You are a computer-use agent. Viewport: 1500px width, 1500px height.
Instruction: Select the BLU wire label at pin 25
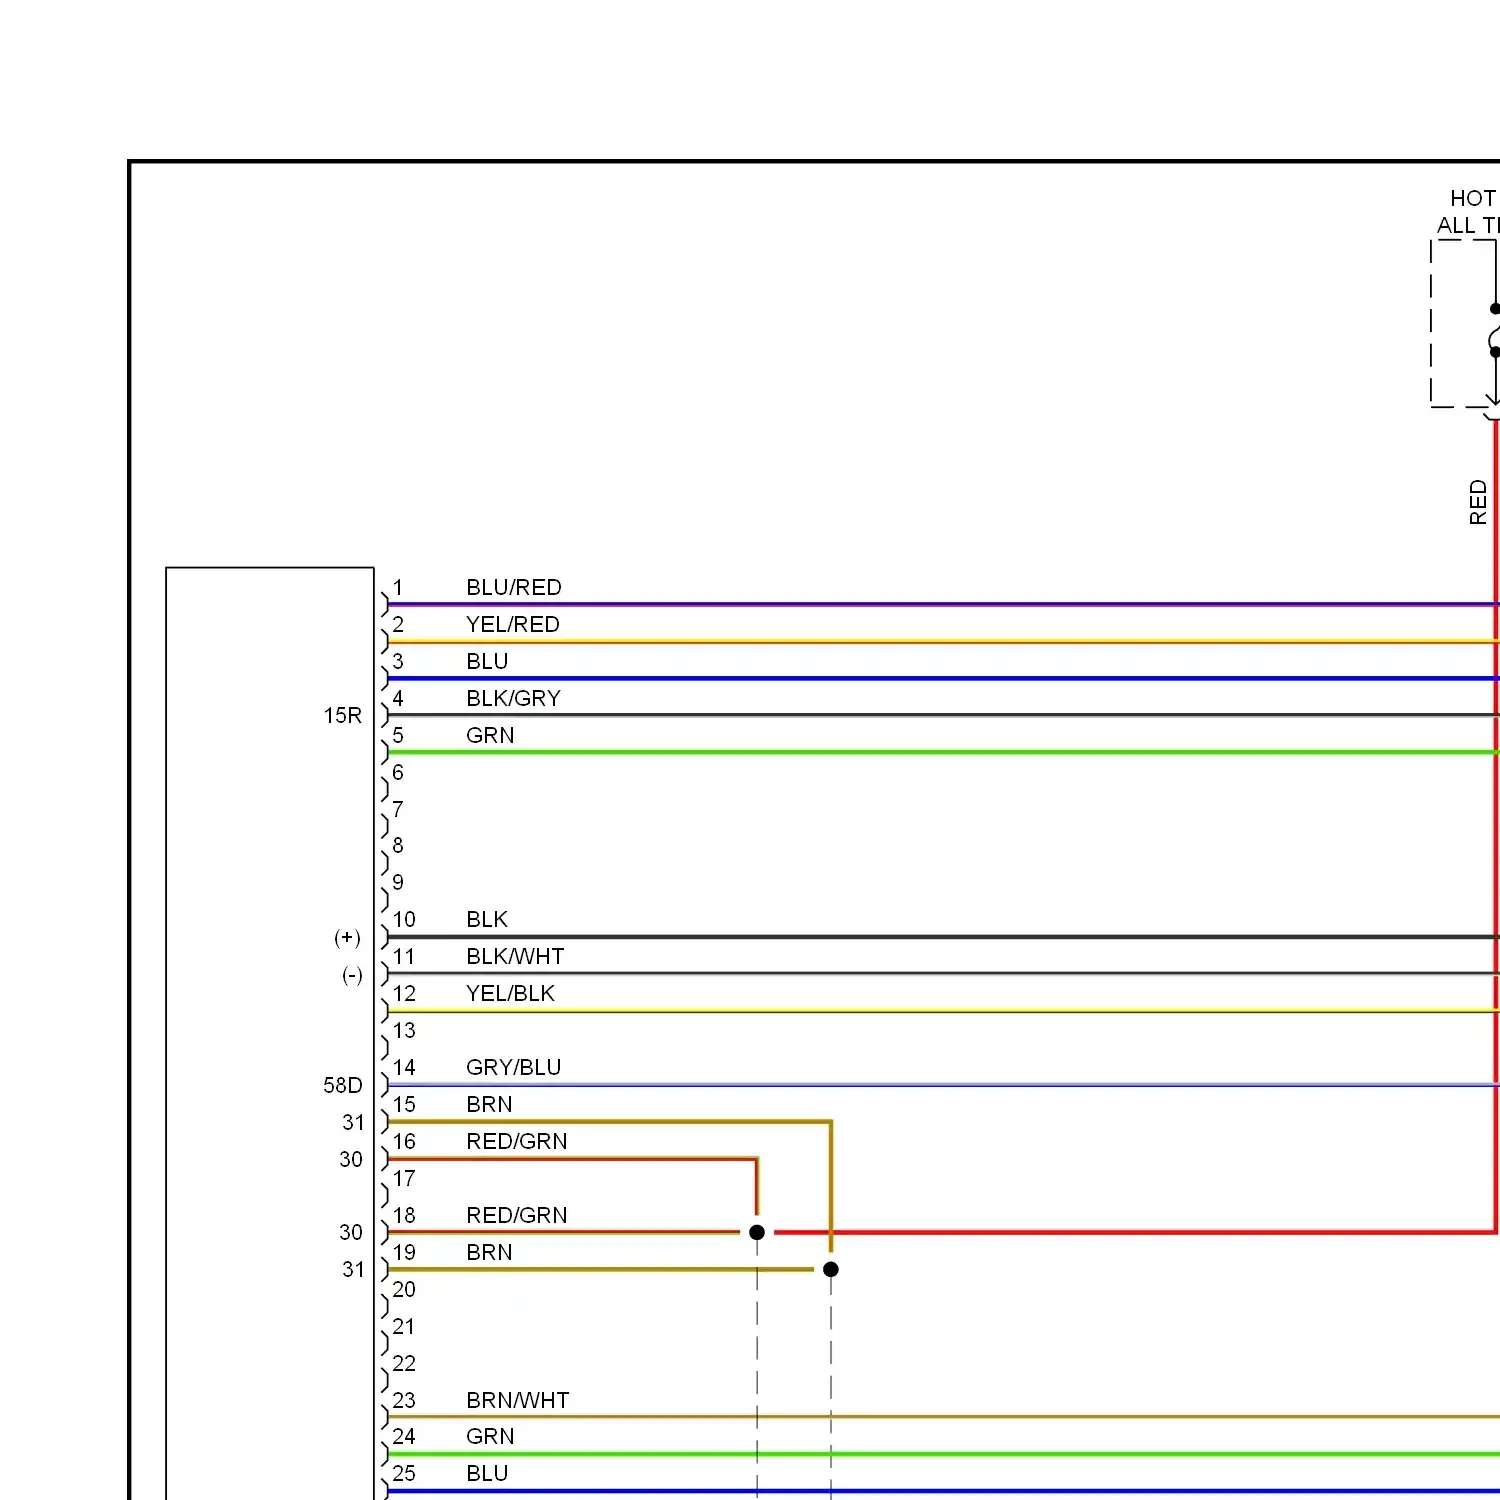487,1473
